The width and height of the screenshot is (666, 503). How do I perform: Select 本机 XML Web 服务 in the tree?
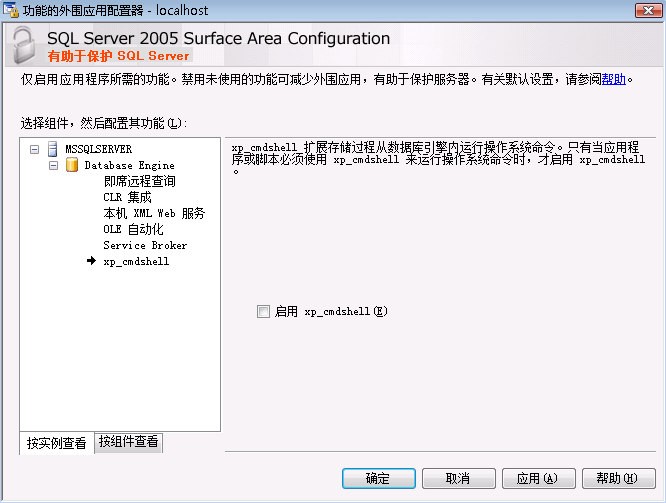(x=154, y=213)
